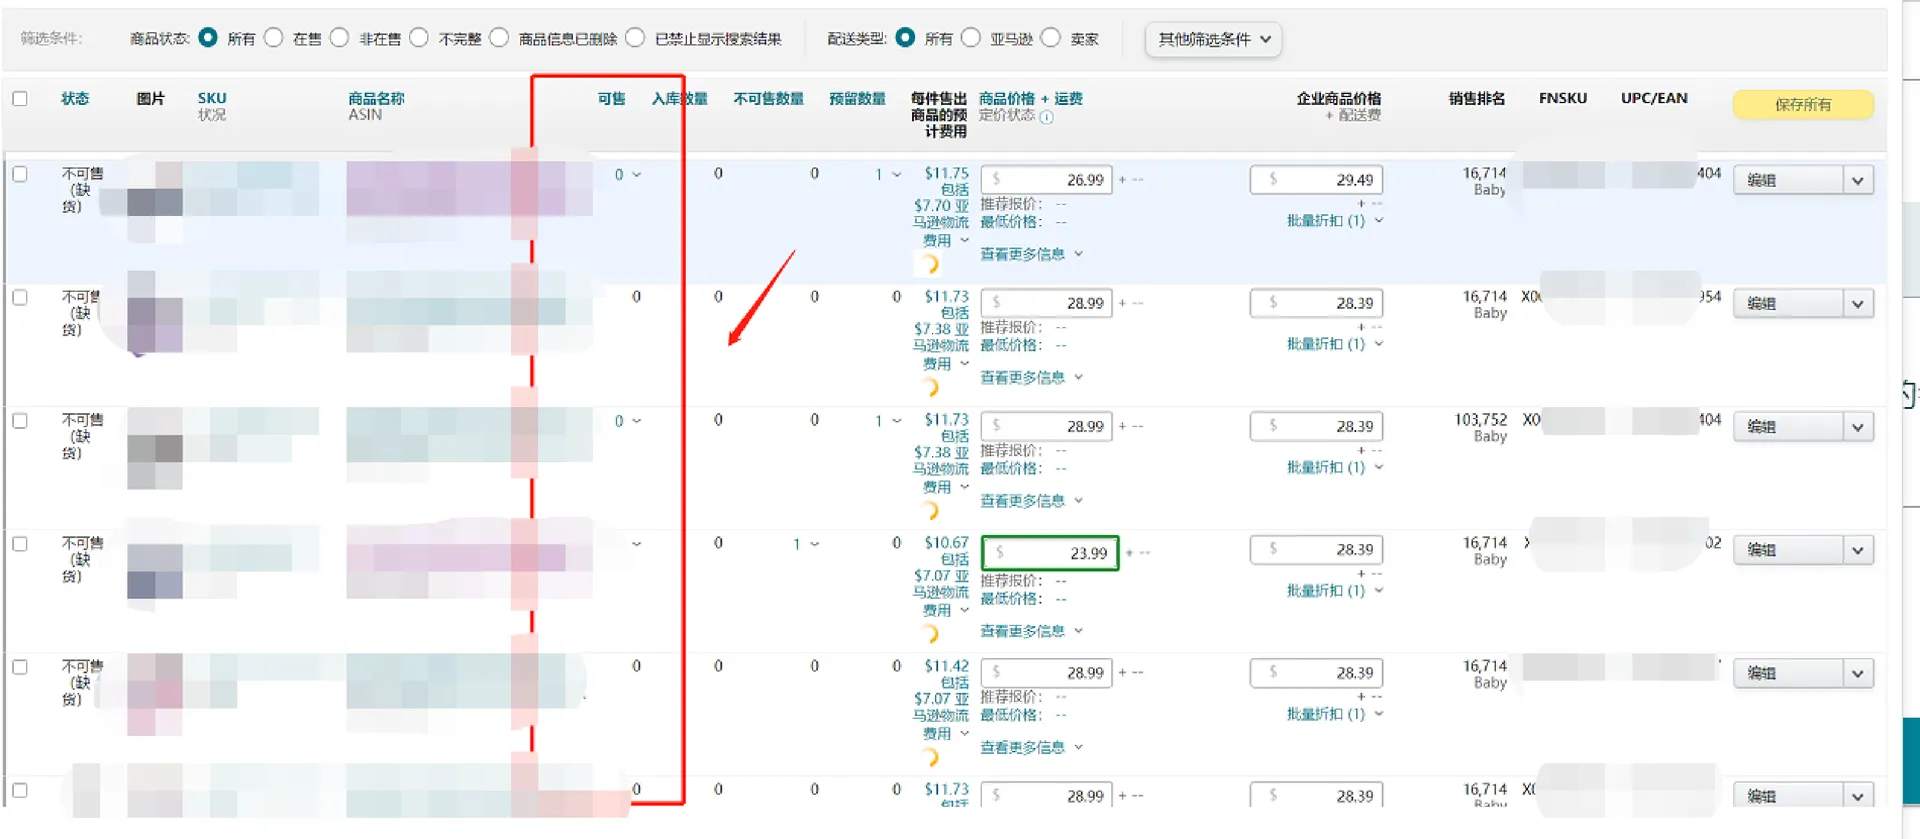
Task: Expand the $10.67 fee breakdown chevron
Action: (964, 609)
